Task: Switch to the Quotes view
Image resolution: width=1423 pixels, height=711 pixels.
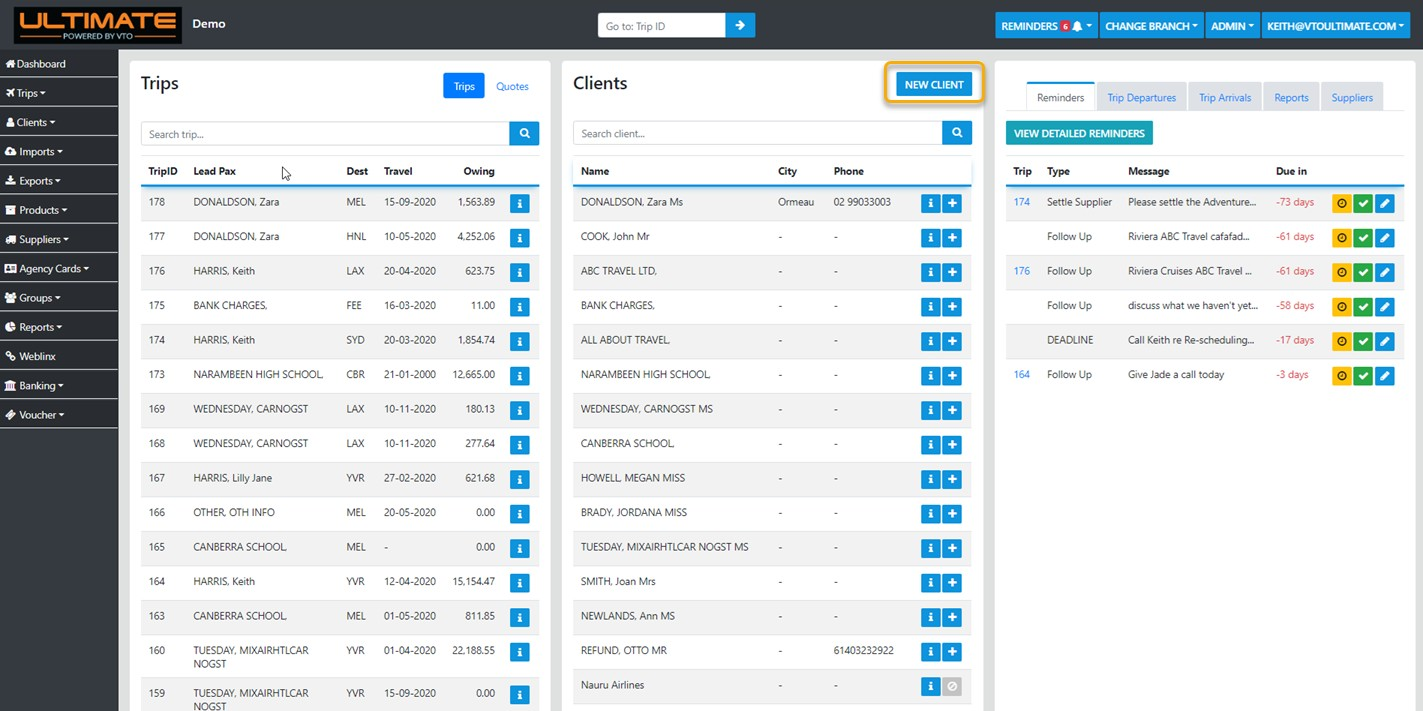Action: pyautogui.click(x=512, y=86)
